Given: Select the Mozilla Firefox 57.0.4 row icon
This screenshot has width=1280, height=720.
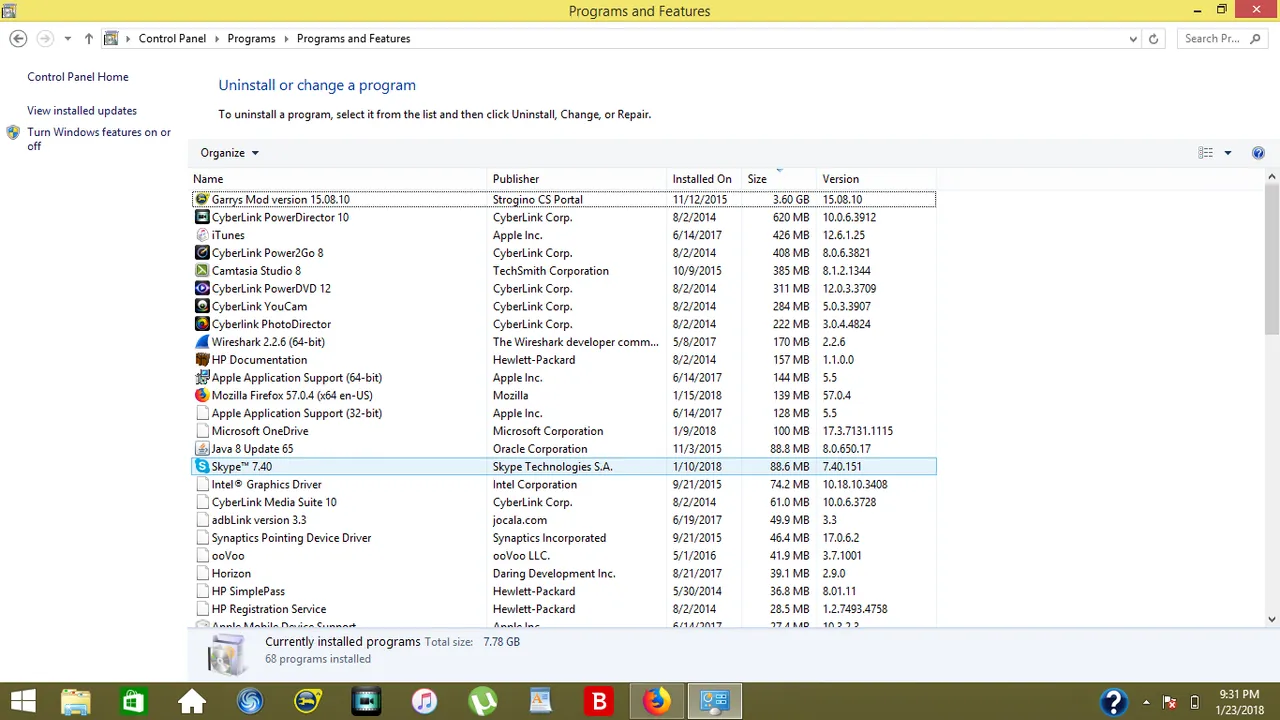Looking at the screenshot, I should [202, 396].
